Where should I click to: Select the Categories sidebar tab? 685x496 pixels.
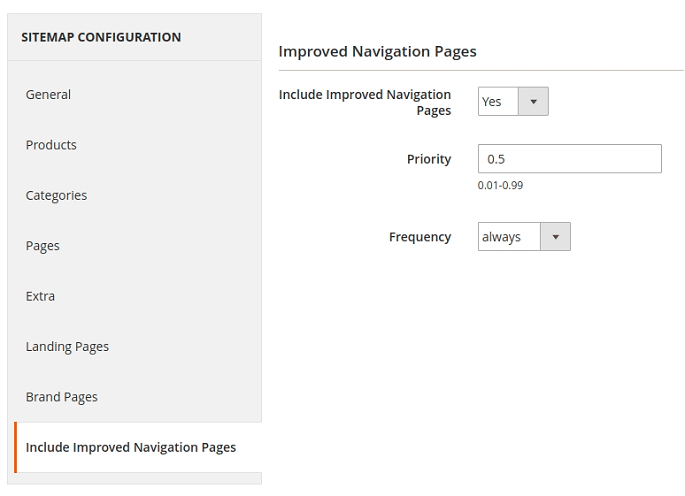tap(56, 196)
